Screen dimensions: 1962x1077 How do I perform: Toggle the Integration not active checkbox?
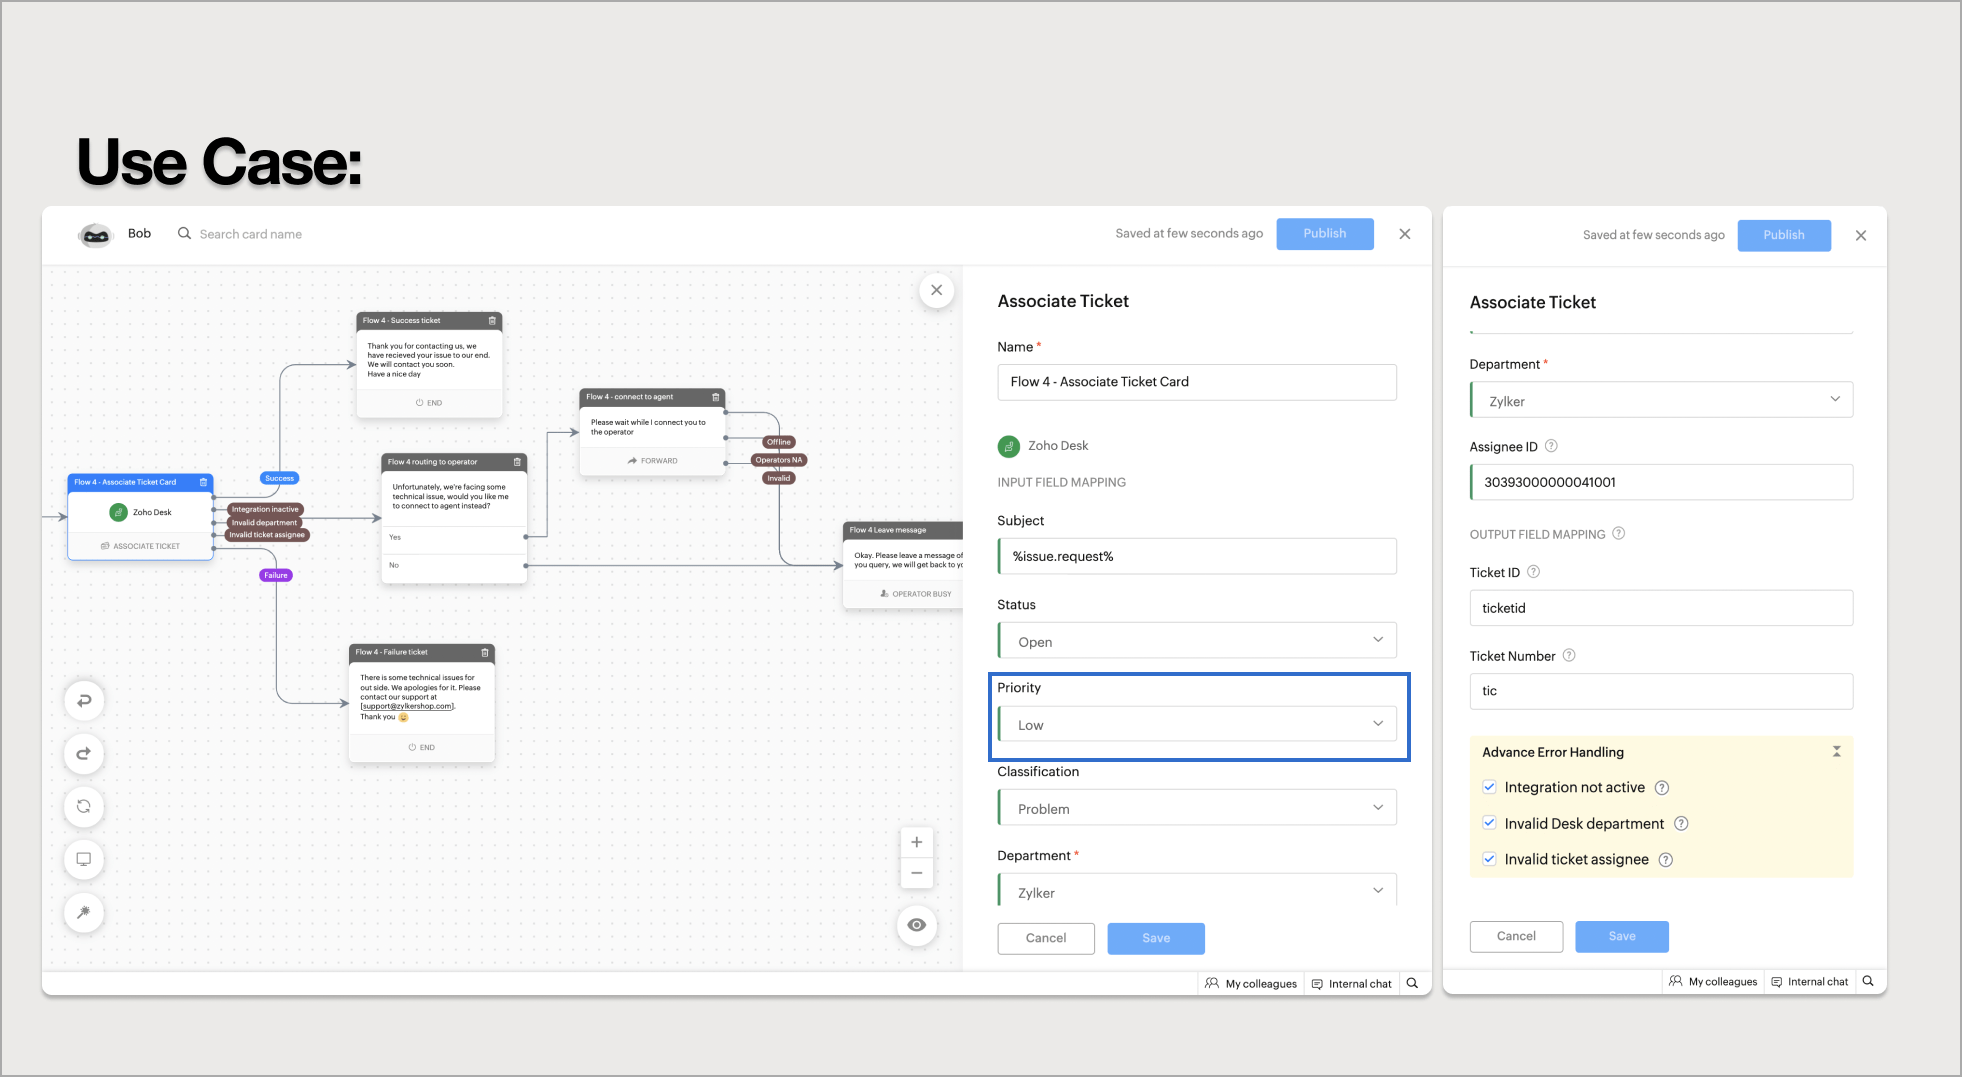1489,787
